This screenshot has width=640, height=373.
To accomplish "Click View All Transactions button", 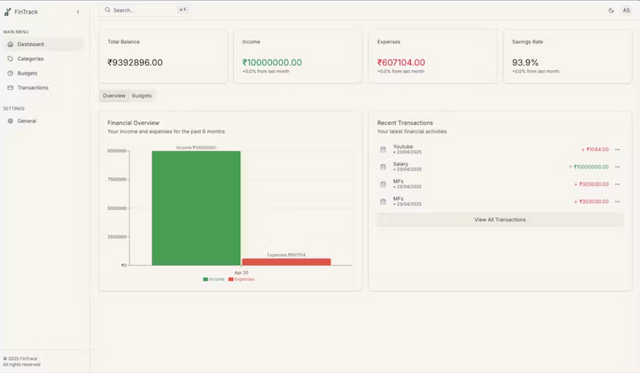I will (x=500, y=220).
